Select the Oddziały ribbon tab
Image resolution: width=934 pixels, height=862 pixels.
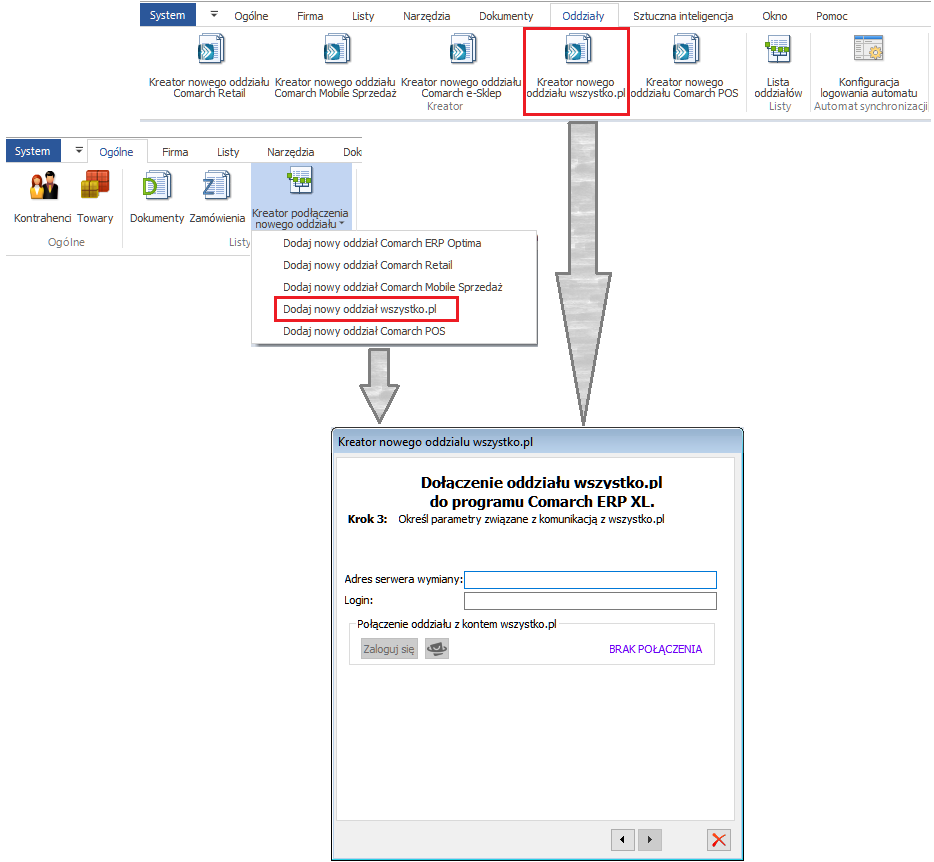[583, 16]
